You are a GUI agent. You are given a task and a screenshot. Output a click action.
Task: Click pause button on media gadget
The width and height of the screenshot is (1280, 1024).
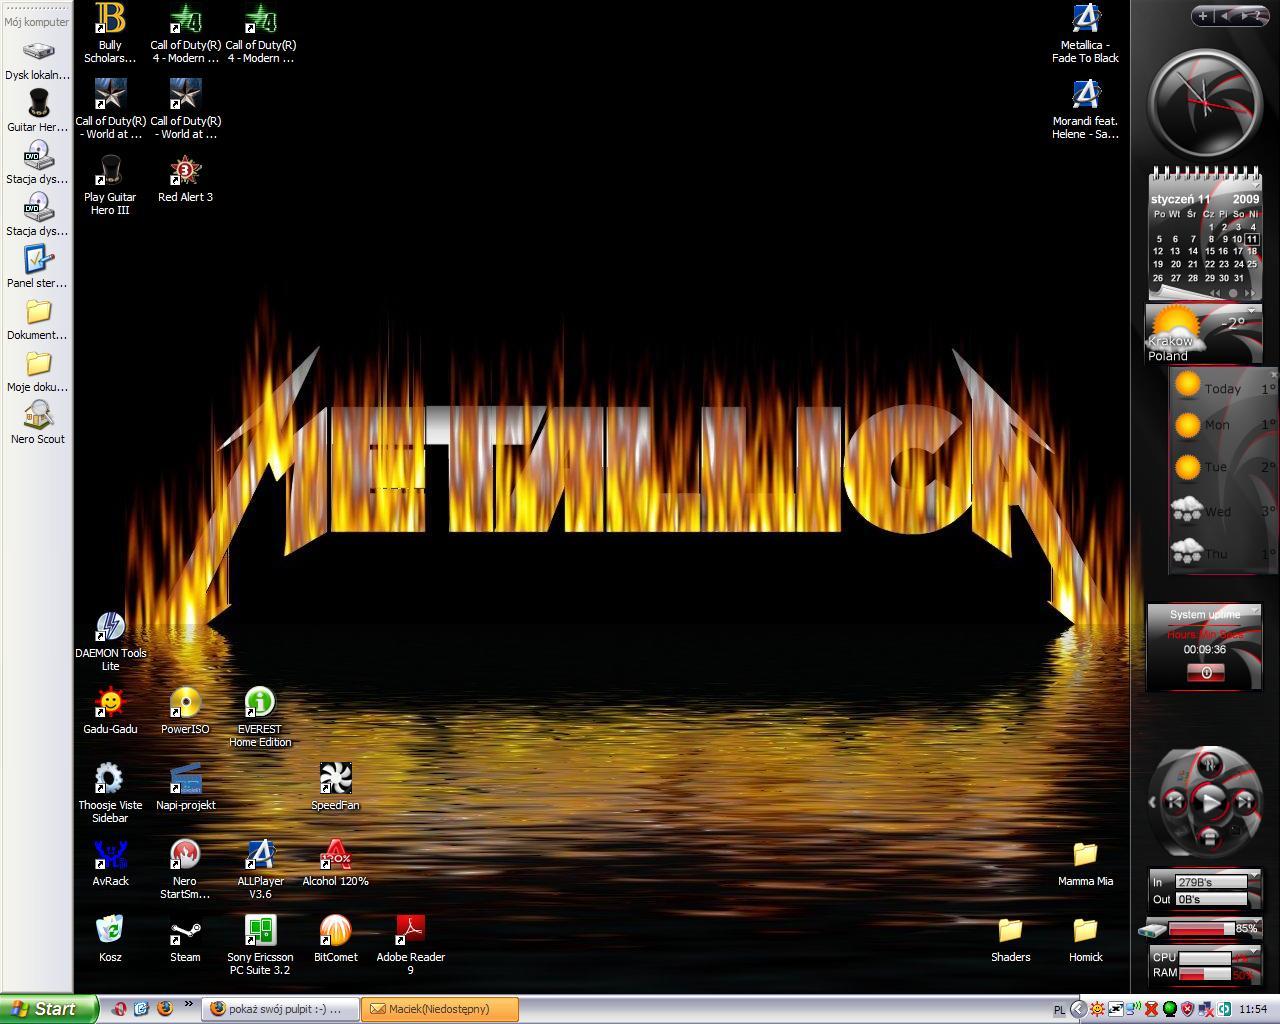pos(1209,767)
